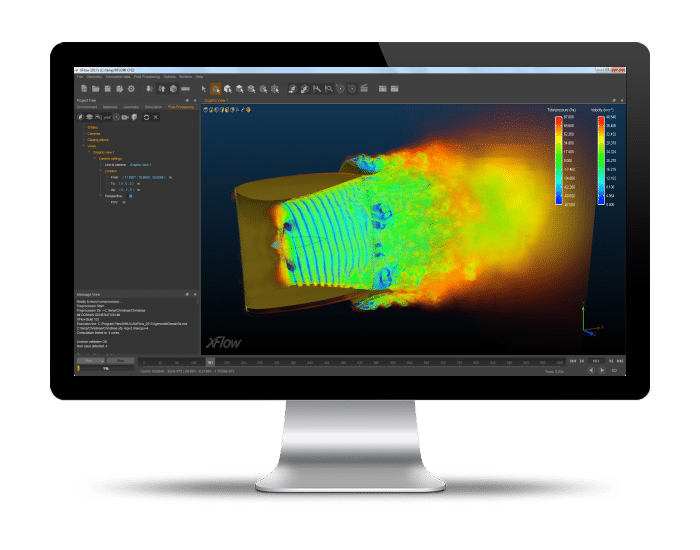
Task: Switch to the Geometry tab in Project Tree
Action: 131,107
